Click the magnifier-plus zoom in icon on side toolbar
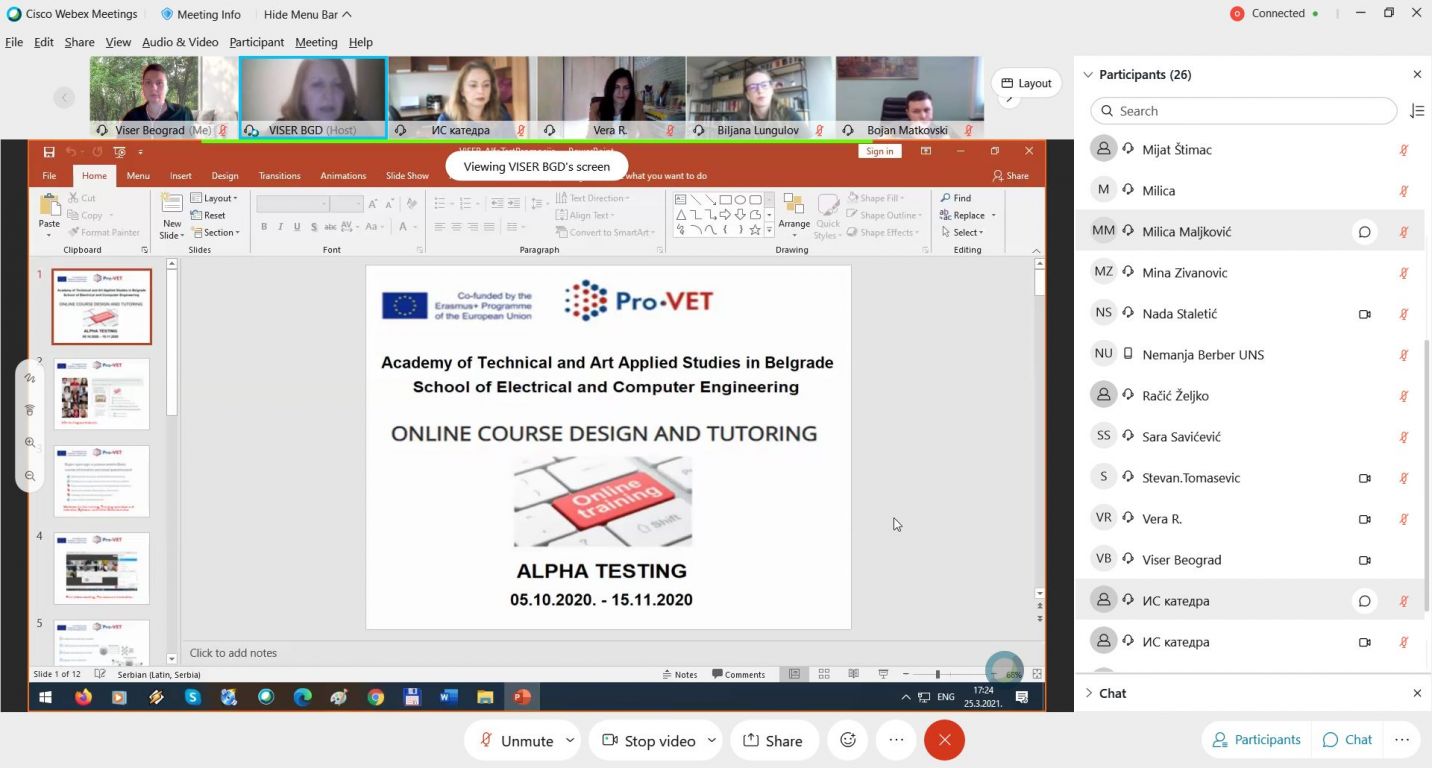The width and height of the screenshot is (1432, 768). pyautogui.click(x=30, y=442)
